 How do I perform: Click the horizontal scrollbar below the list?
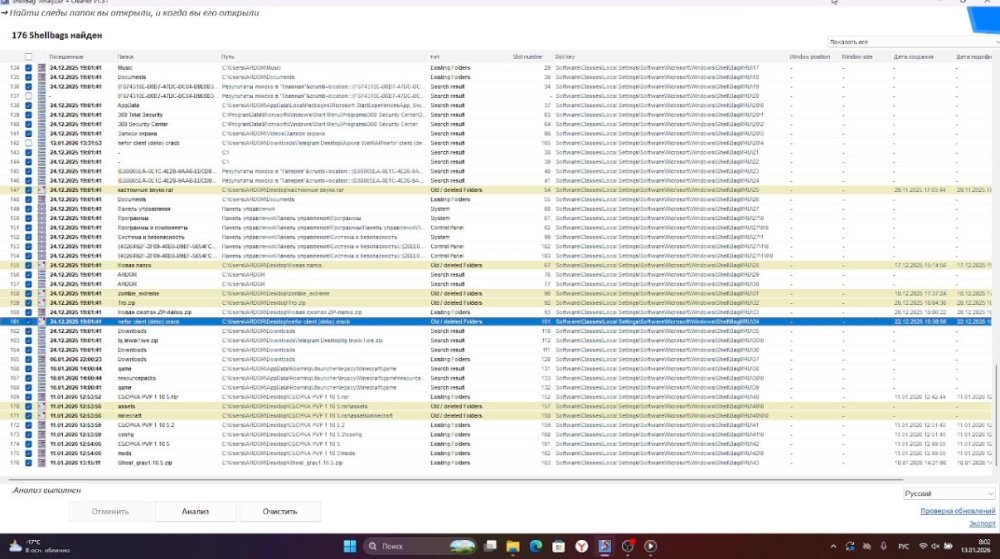coord(456,479)
